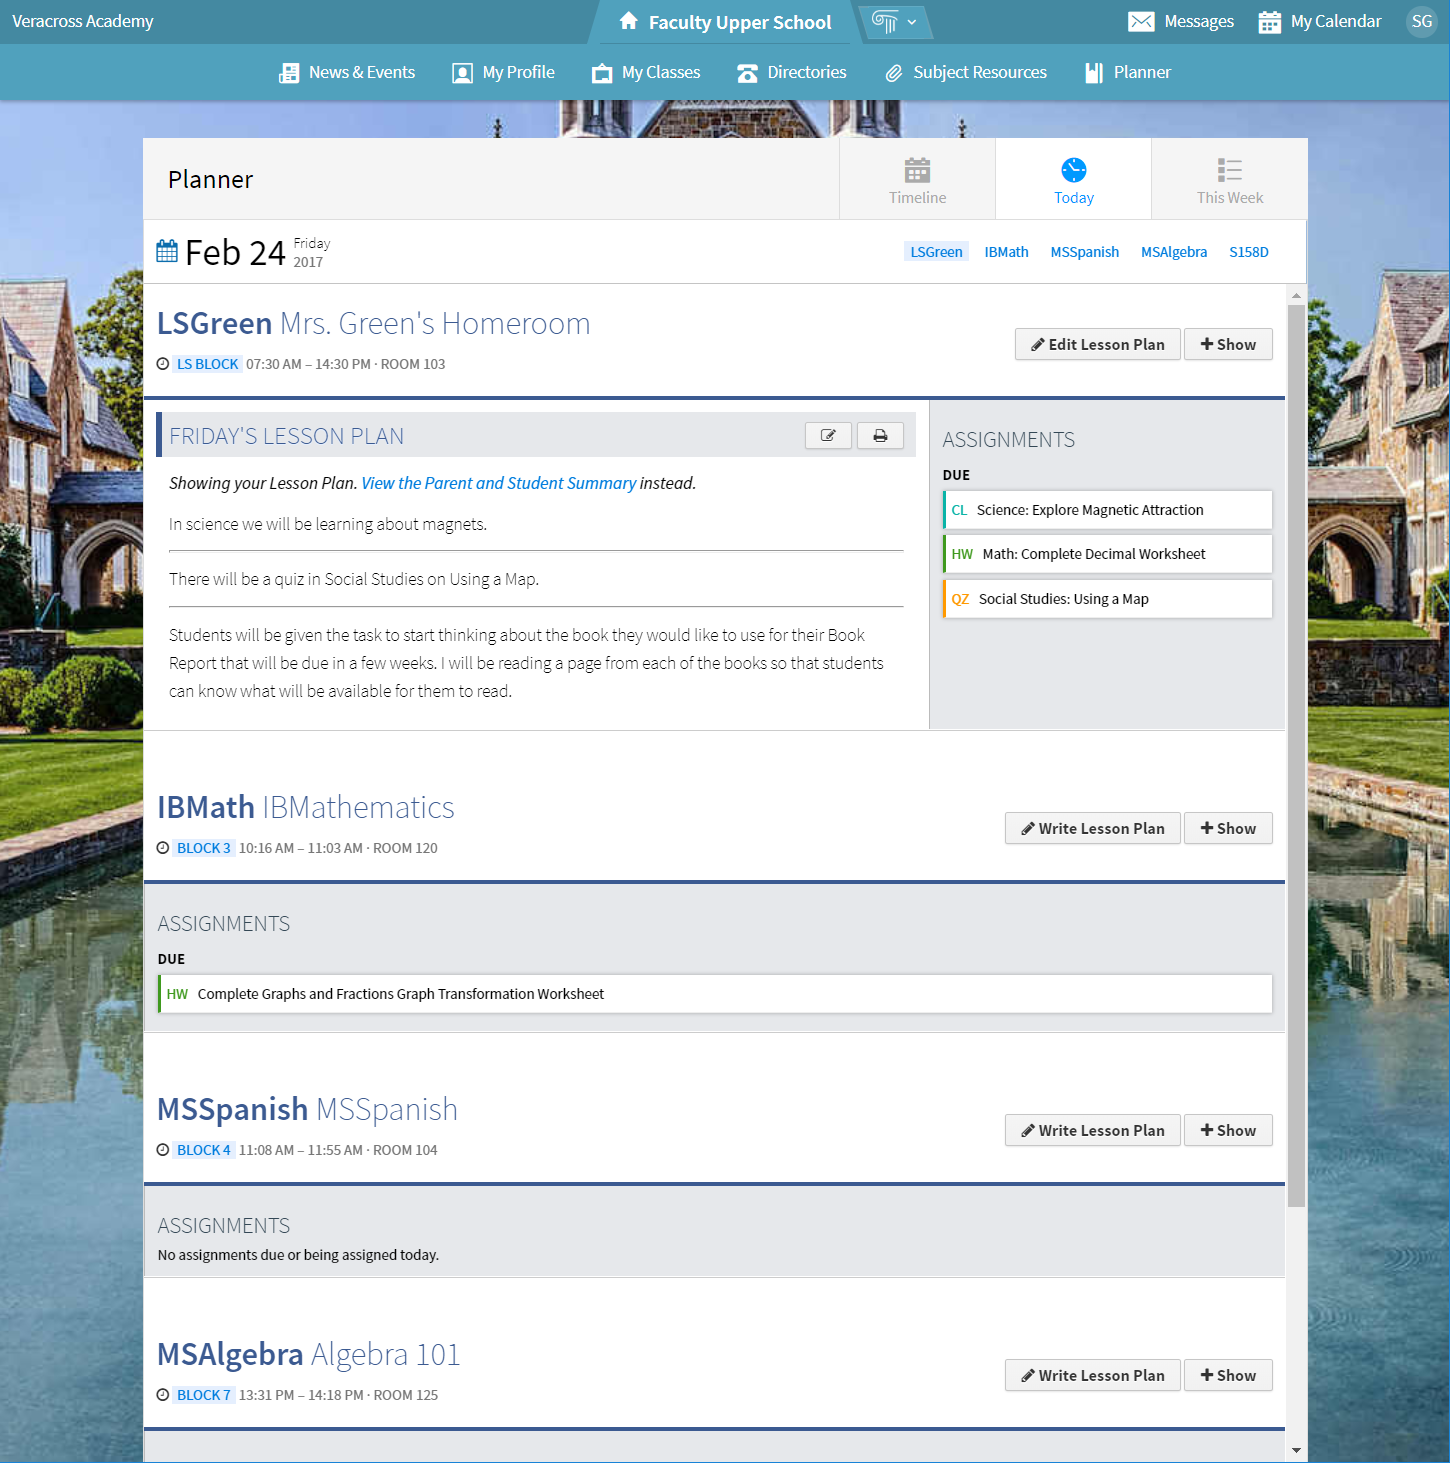Viewport: 1450px width, 1463px height.
Task: Switch to the This Week tab
Action: point(1229,180)
